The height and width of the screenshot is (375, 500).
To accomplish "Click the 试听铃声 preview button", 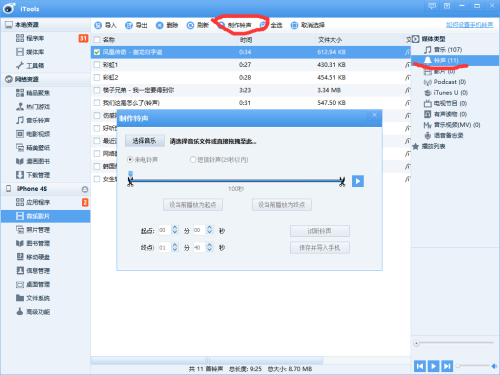I will point(320,231).
